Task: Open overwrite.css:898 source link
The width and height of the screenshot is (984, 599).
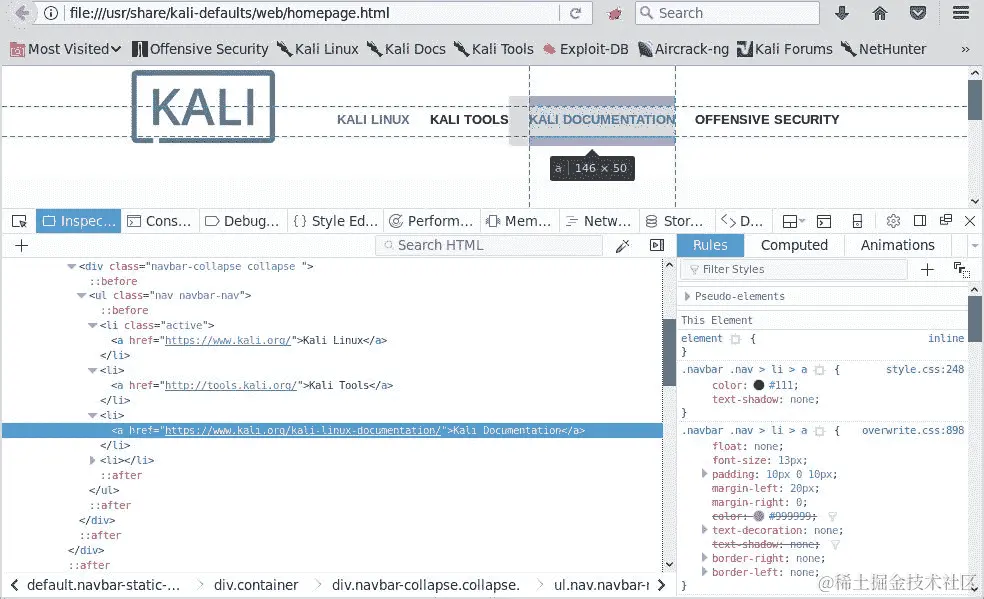Action: [912, 430]
